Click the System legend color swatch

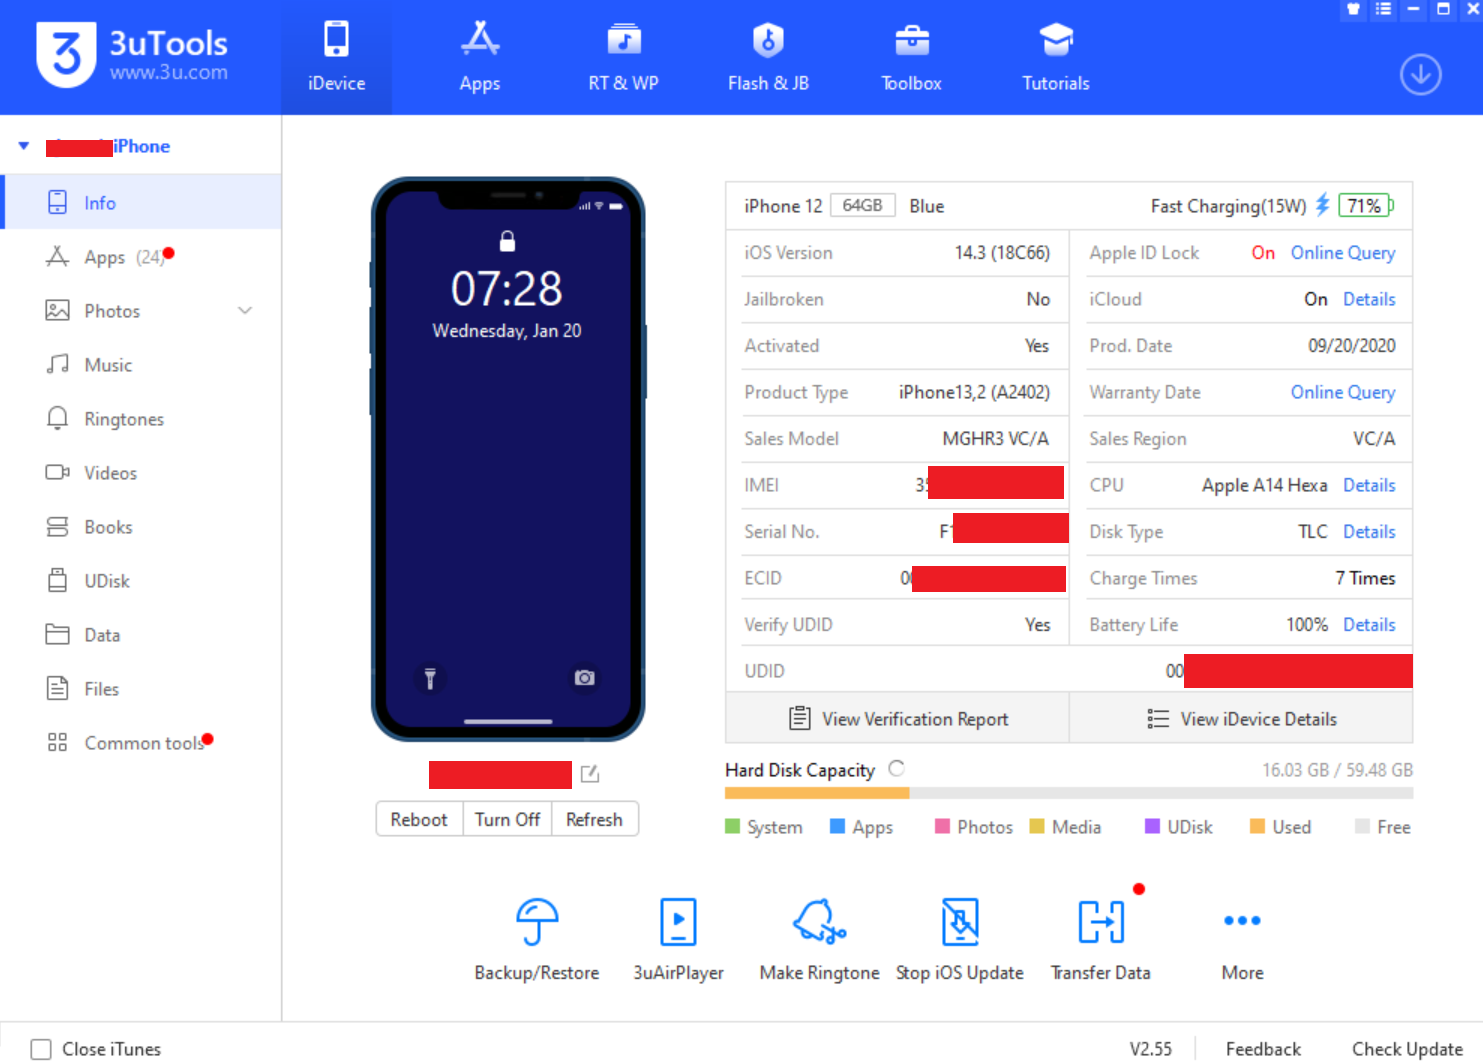732,826
